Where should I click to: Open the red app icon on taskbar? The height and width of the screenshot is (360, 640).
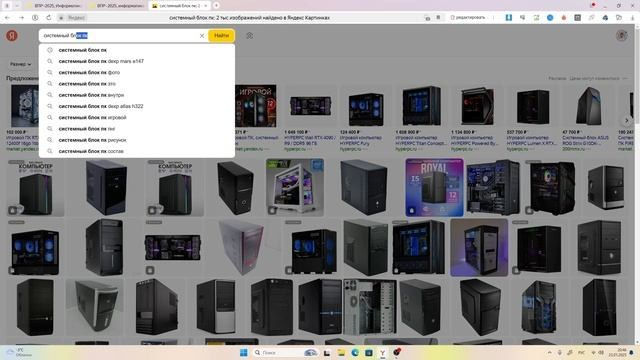[x=396, y=352]
